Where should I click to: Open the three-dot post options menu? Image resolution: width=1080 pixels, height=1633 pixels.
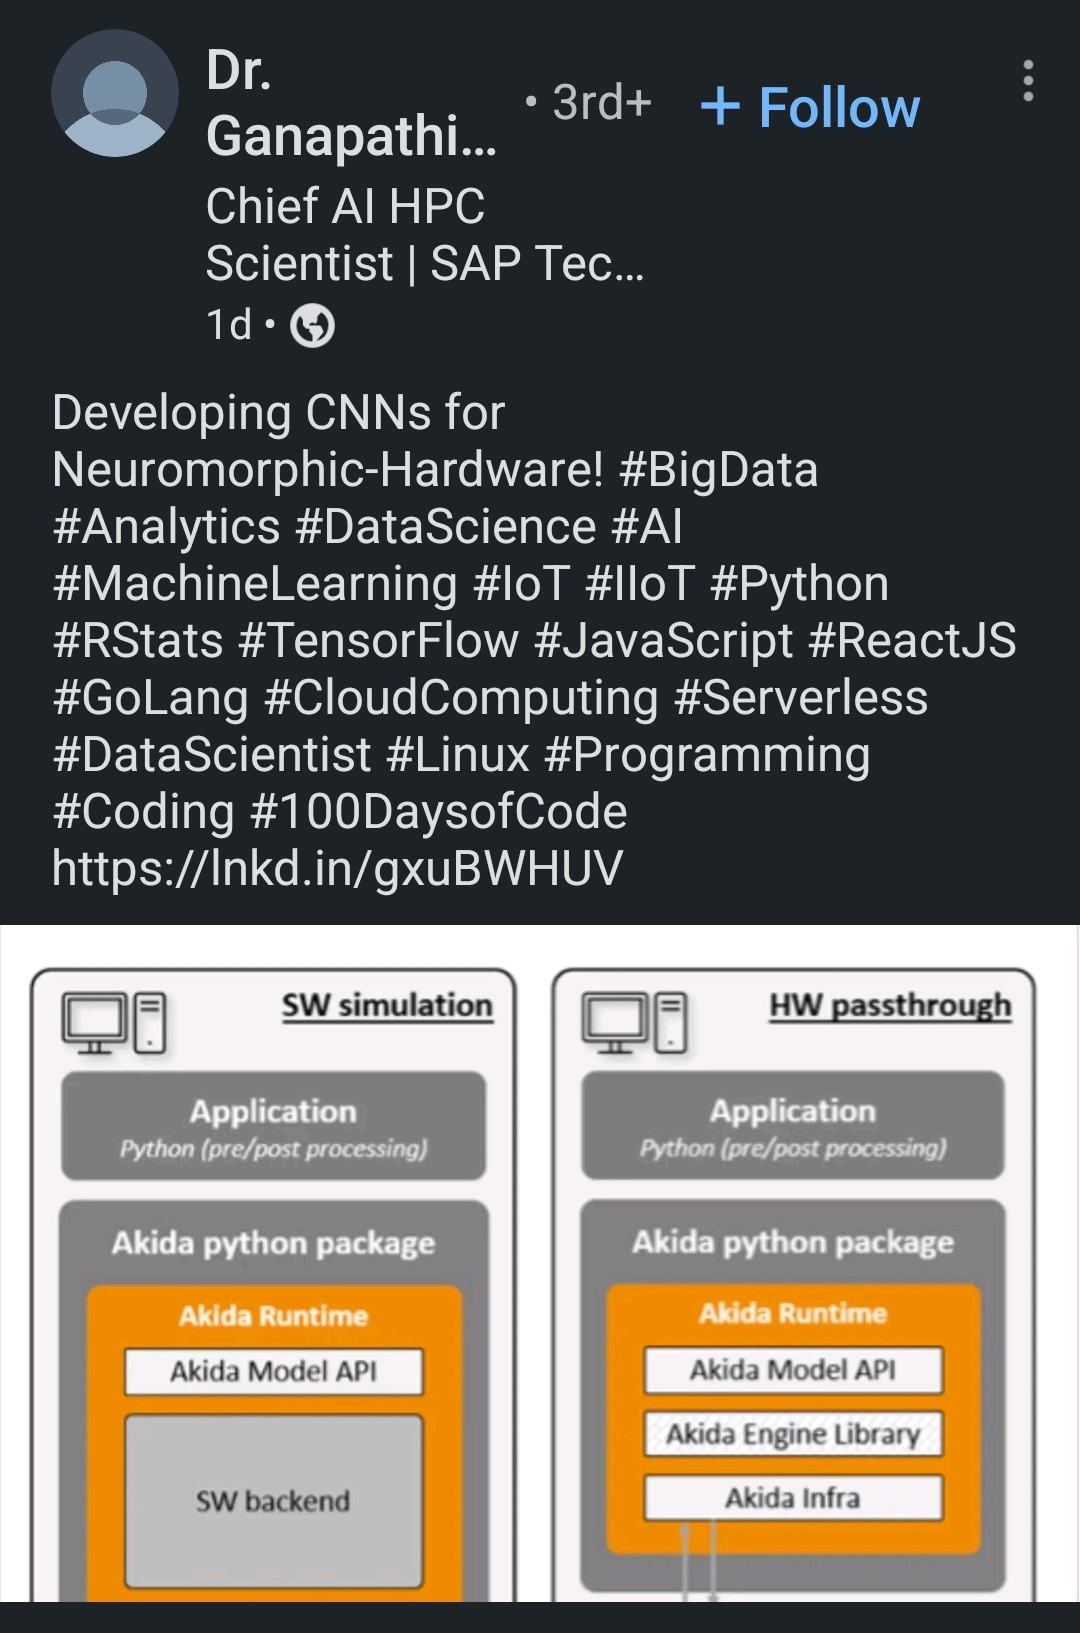(1028, 81)
